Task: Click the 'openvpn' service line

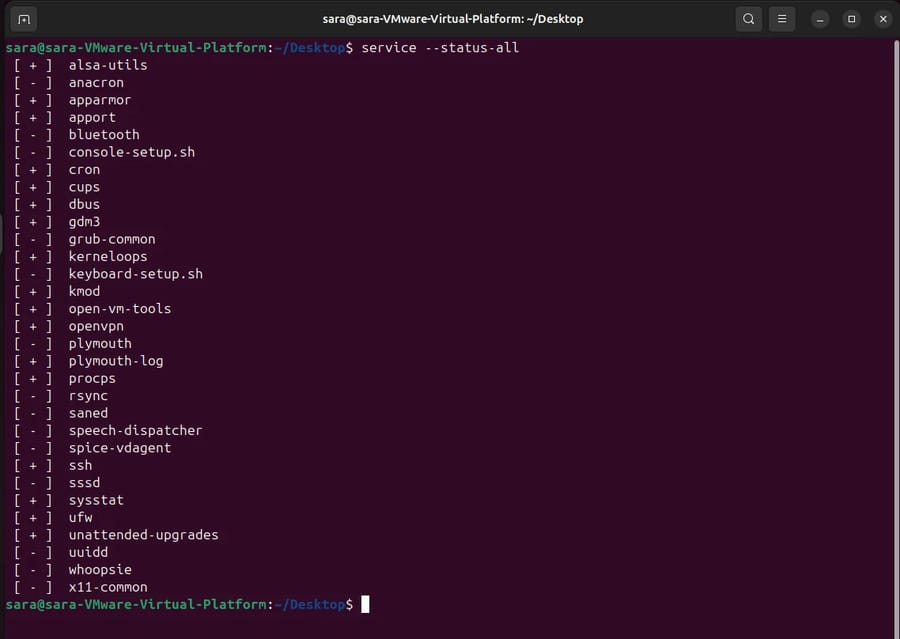Action: [x=69, y=326]
